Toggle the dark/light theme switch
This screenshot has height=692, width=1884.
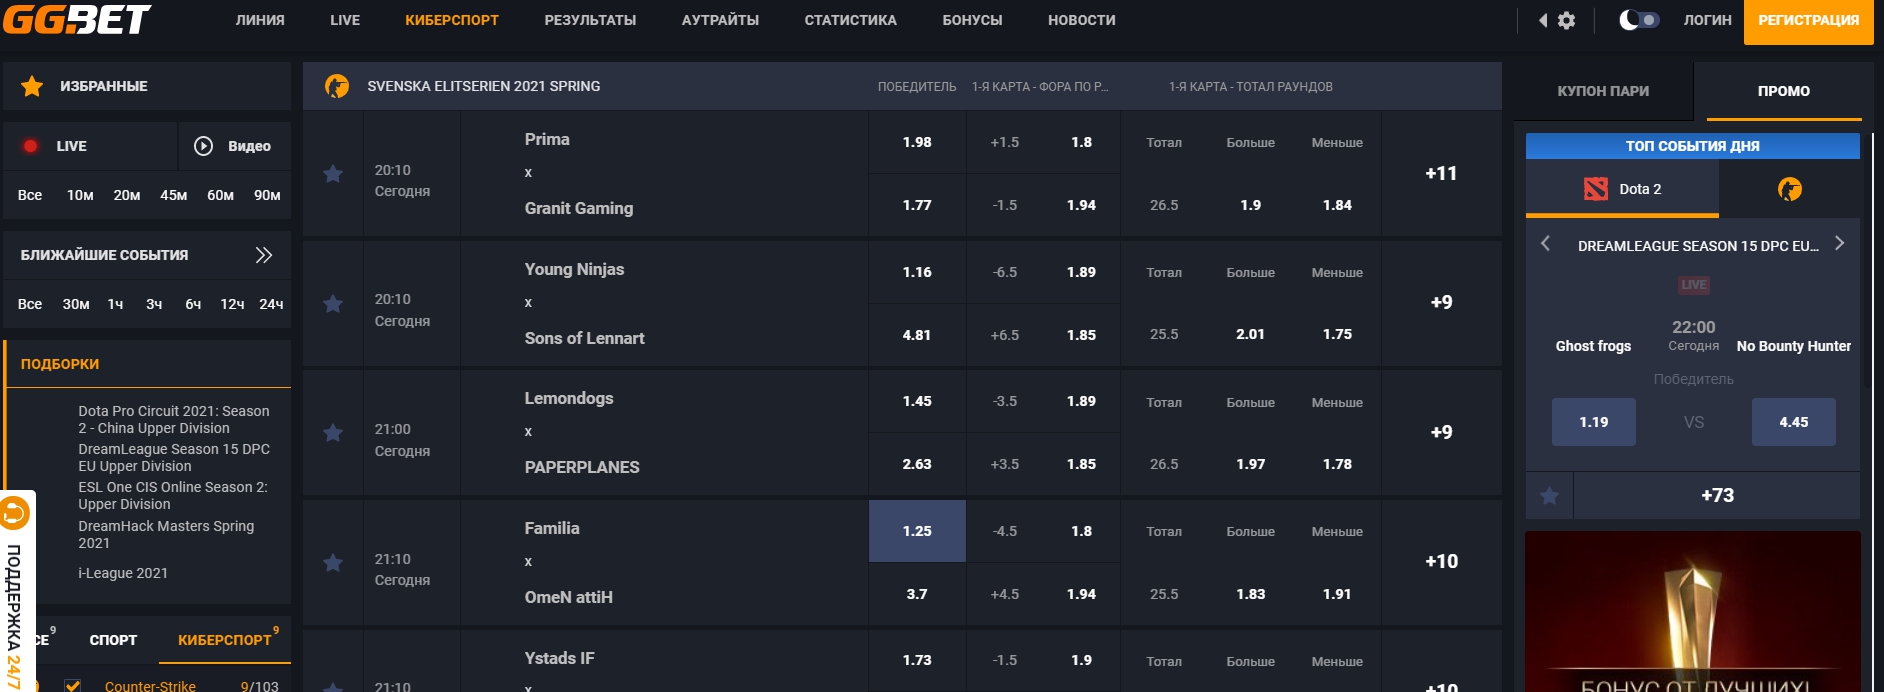(1639, 20)
